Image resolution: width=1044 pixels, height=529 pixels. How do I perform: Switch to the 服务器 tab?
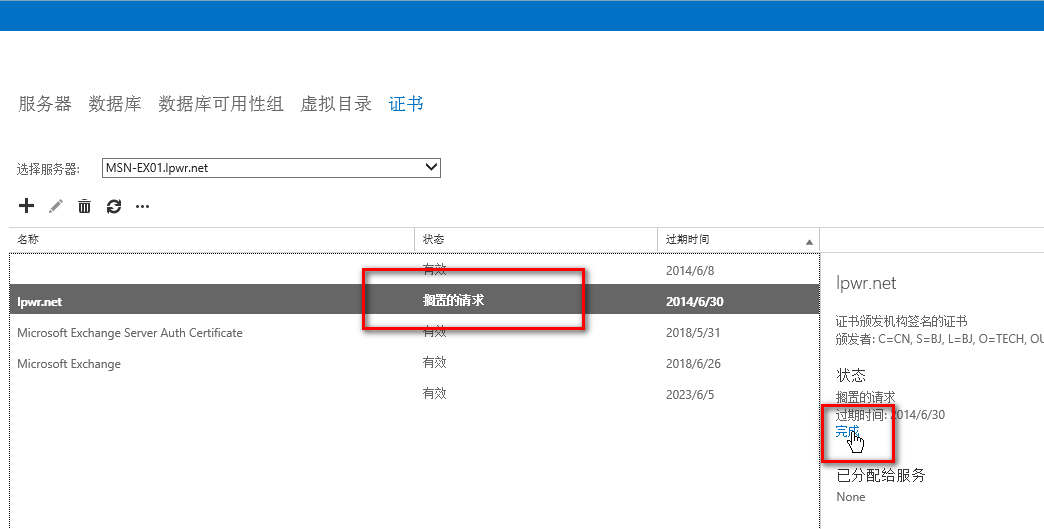pos(45,104)
